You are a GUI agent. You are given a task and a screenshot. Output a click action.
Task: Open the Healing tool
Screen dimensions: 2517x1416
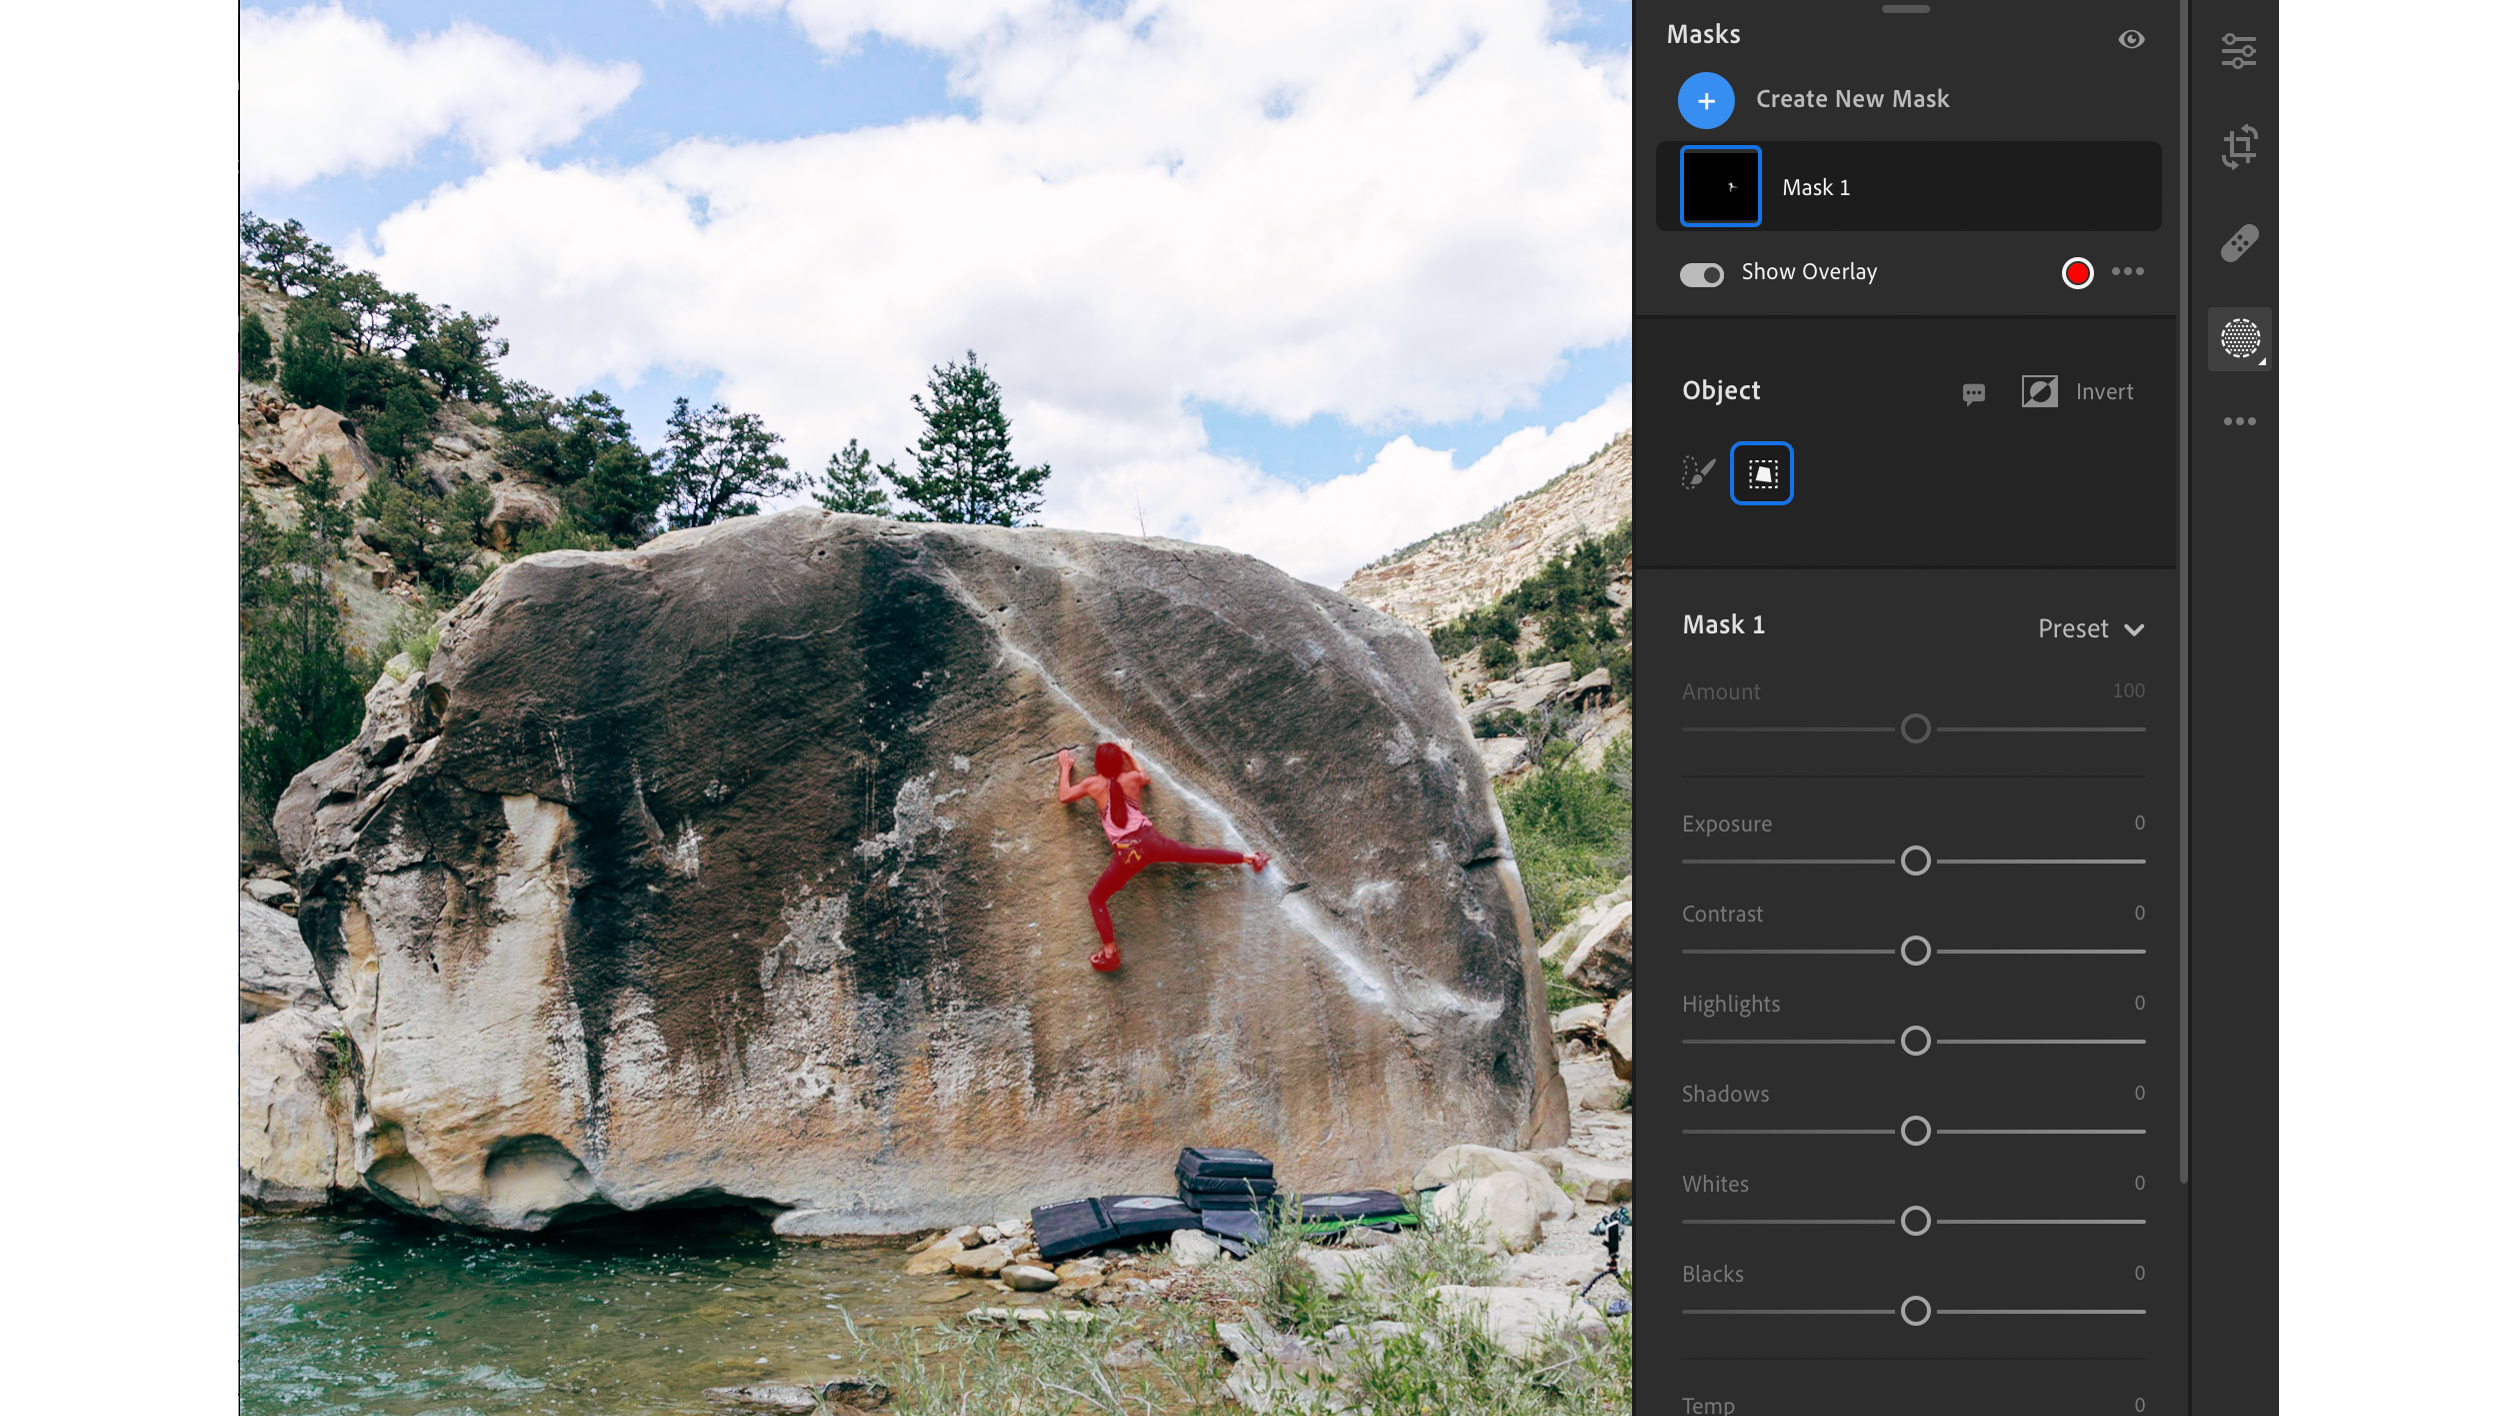pos(2240,241)
